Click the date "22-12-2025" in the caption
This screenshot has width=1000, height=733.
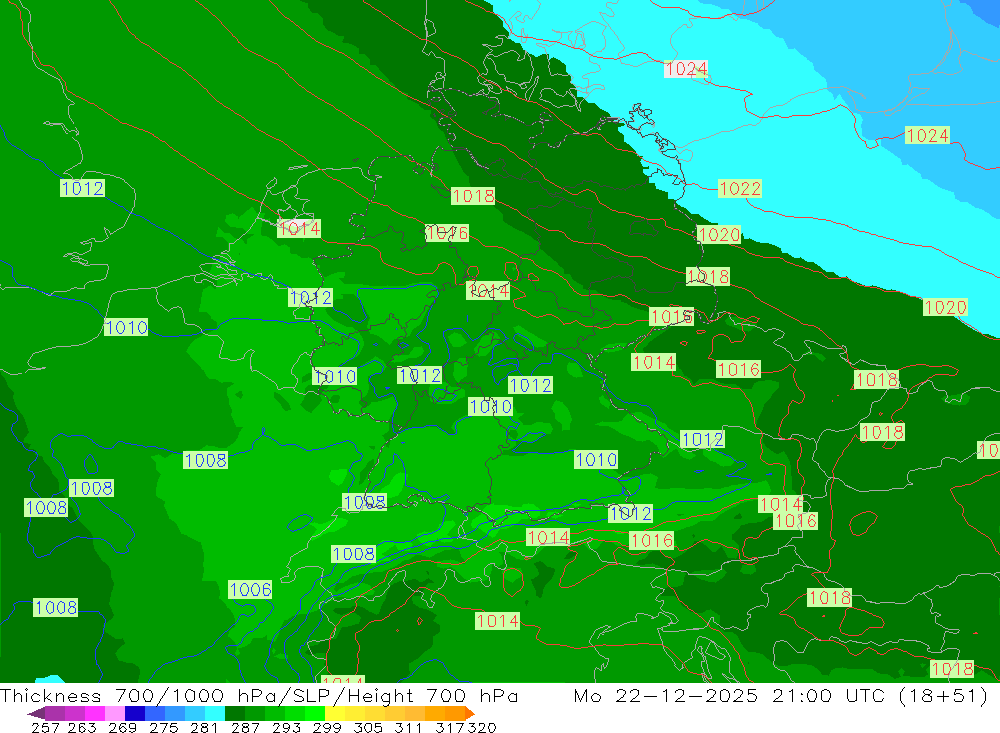[686, 695]
